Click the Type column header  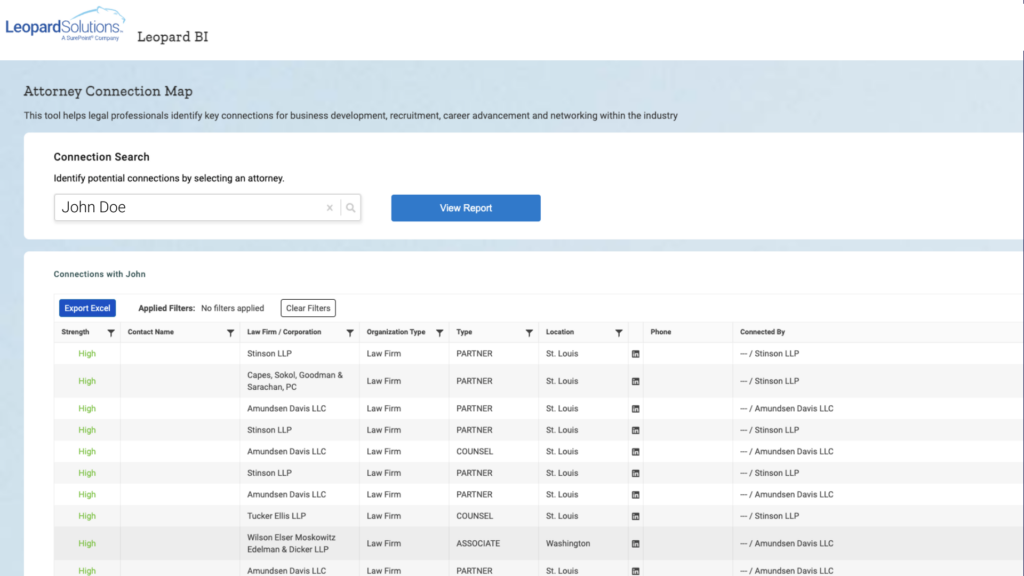pos(464,332)
